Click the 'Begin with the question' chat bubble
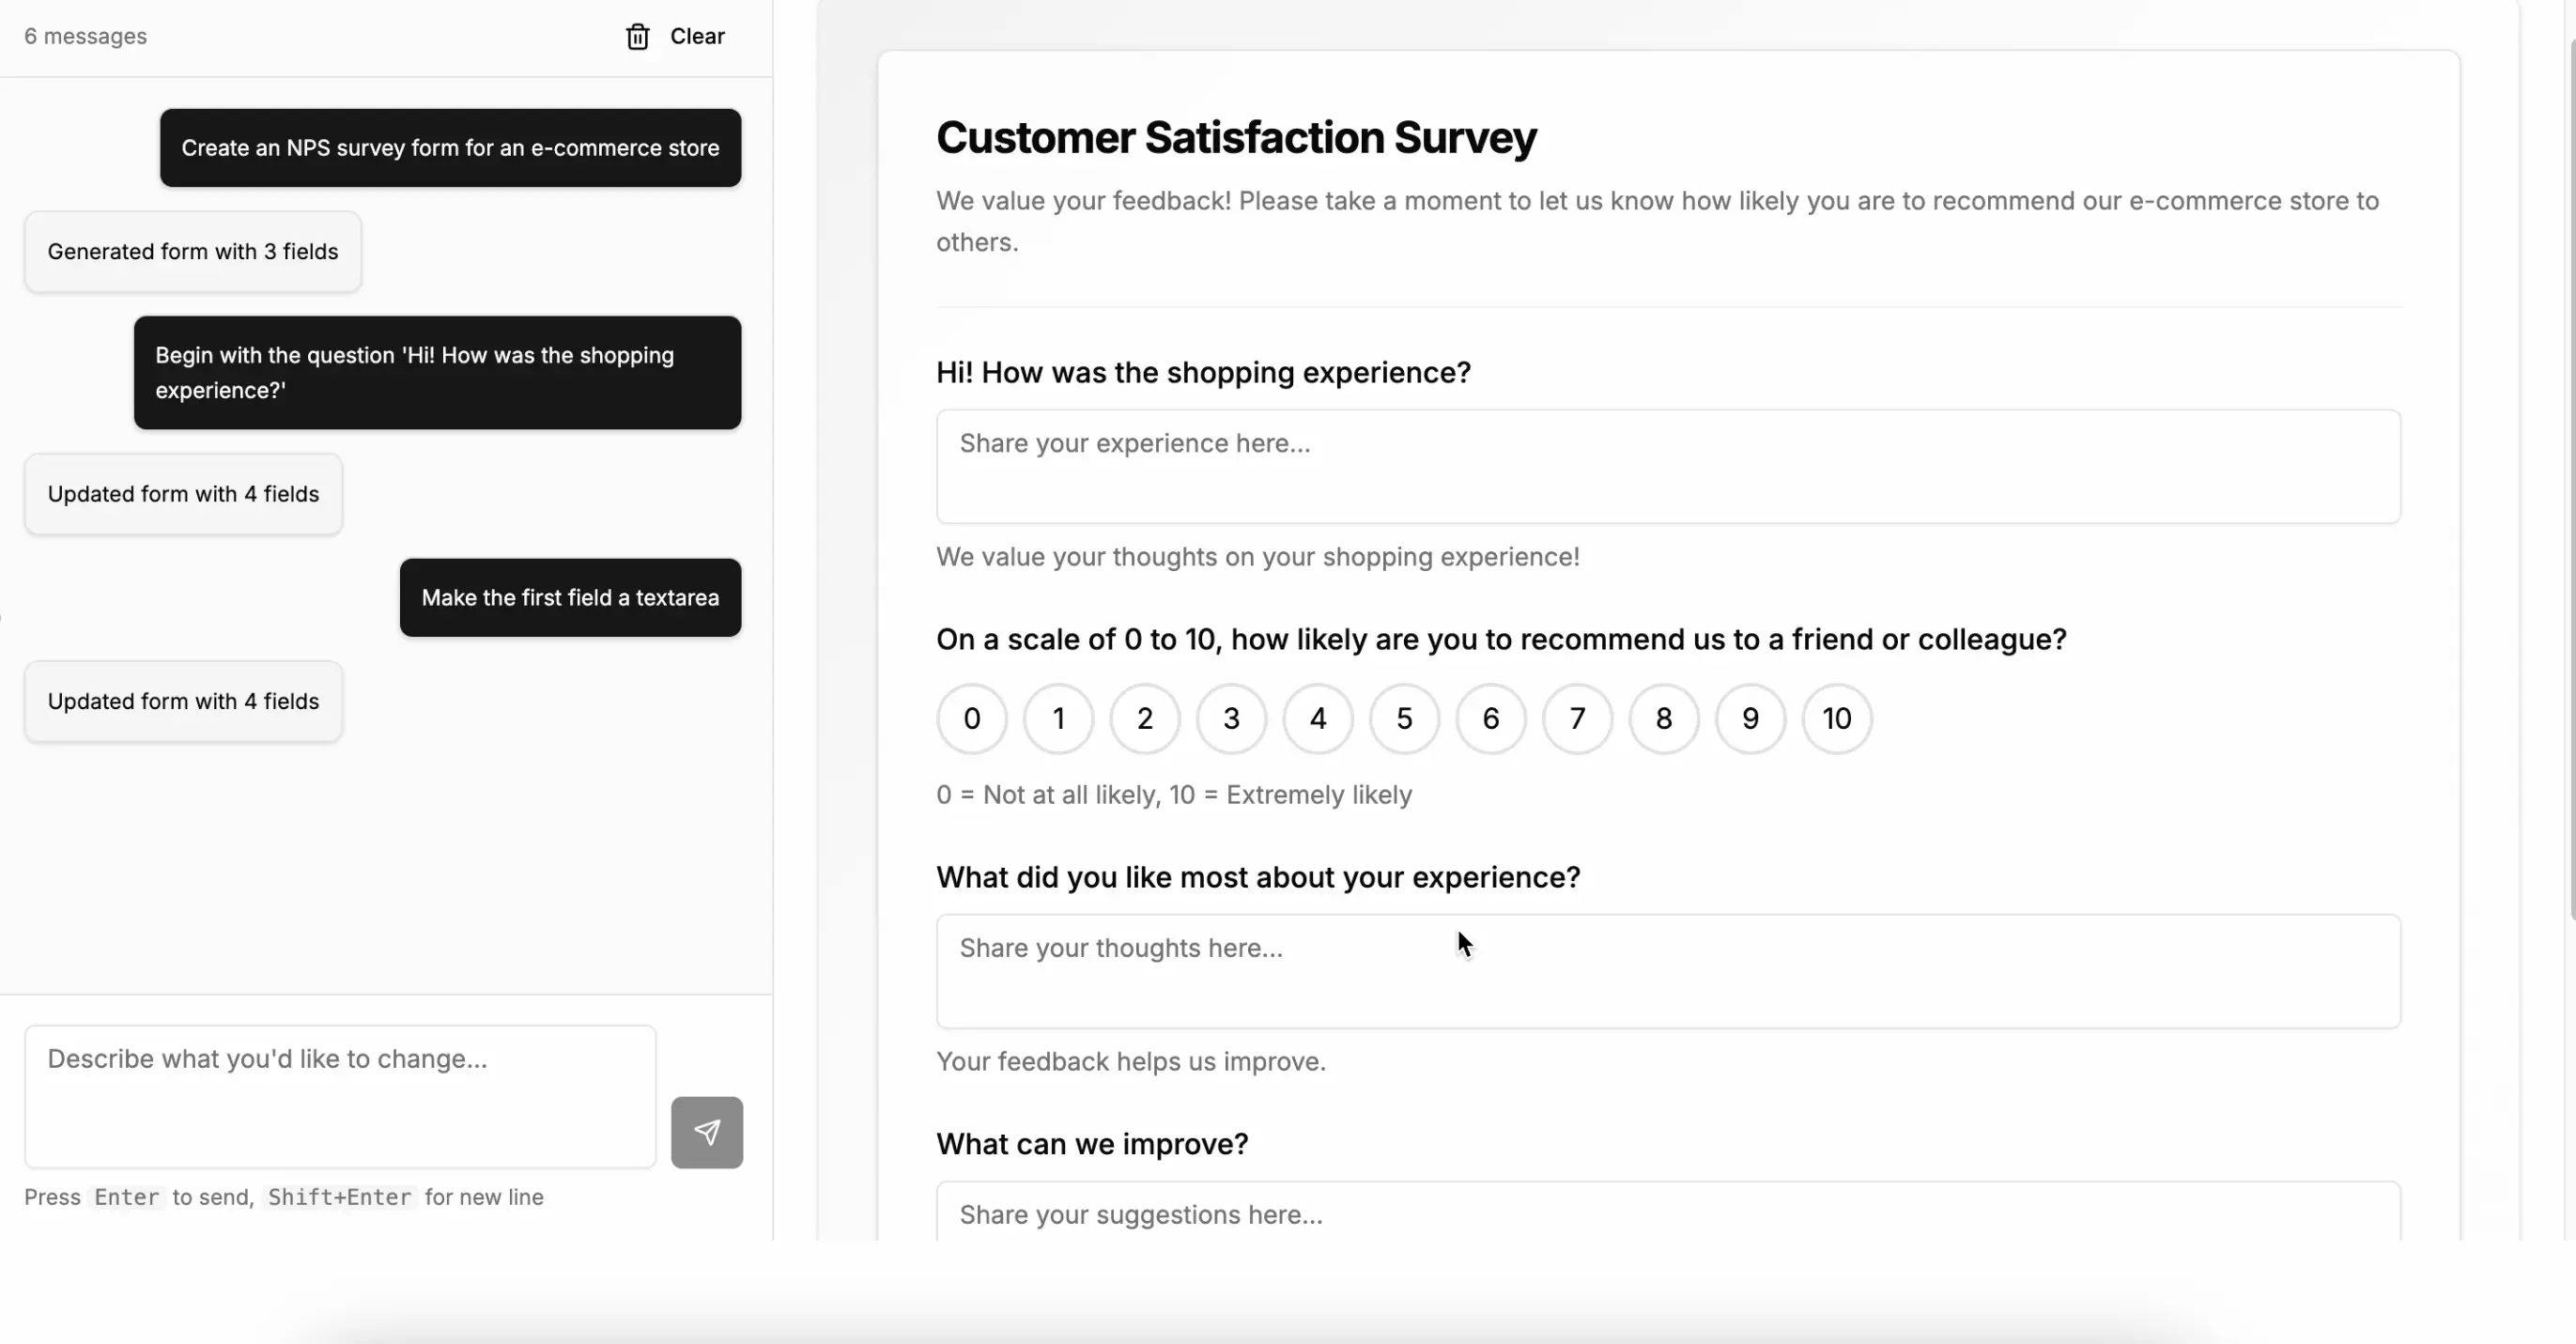Screen dimensions: 2576x1344 point(437,372)
